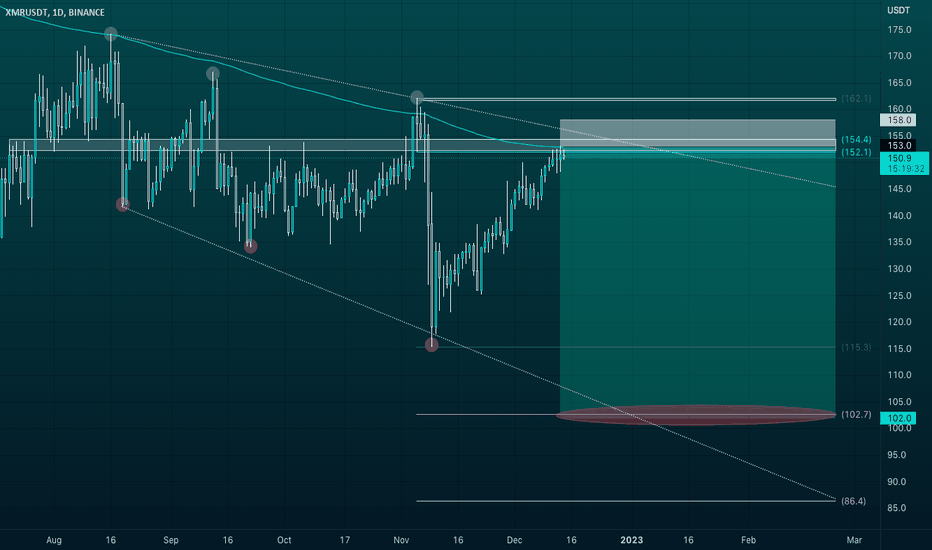Click the Feb label on time axis
Viewport: 932px width, 550px height.
[x=748, y=540]
